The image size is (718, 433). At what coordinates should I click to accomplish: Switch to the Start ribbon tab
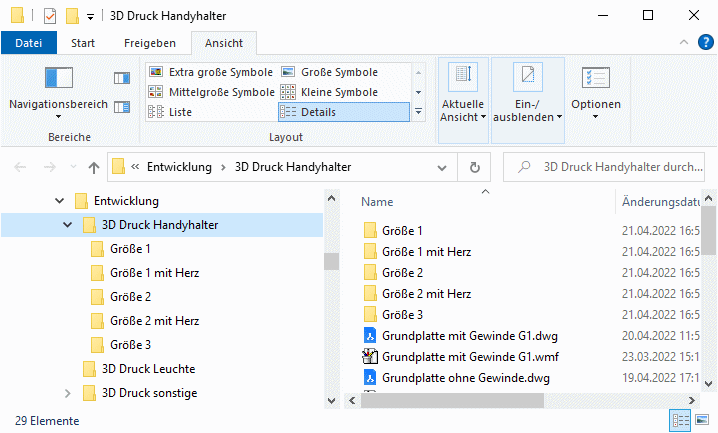click(x=83, y=43)
